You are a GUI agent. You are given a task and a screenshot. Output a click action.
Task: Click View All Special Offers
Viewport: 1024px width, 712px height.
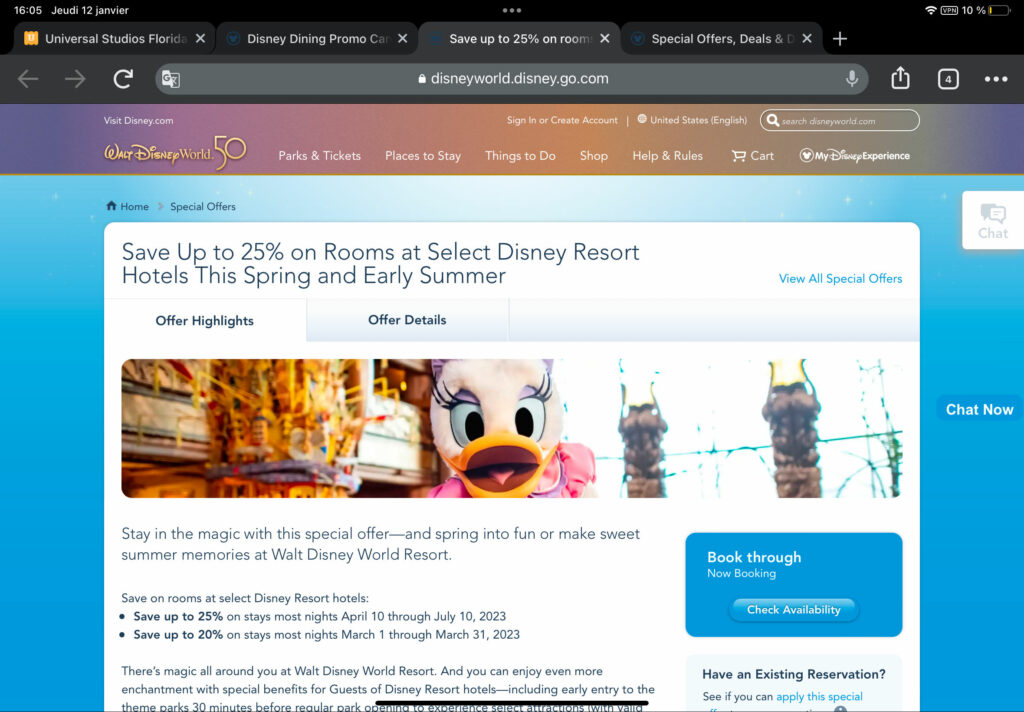[840, 278]
